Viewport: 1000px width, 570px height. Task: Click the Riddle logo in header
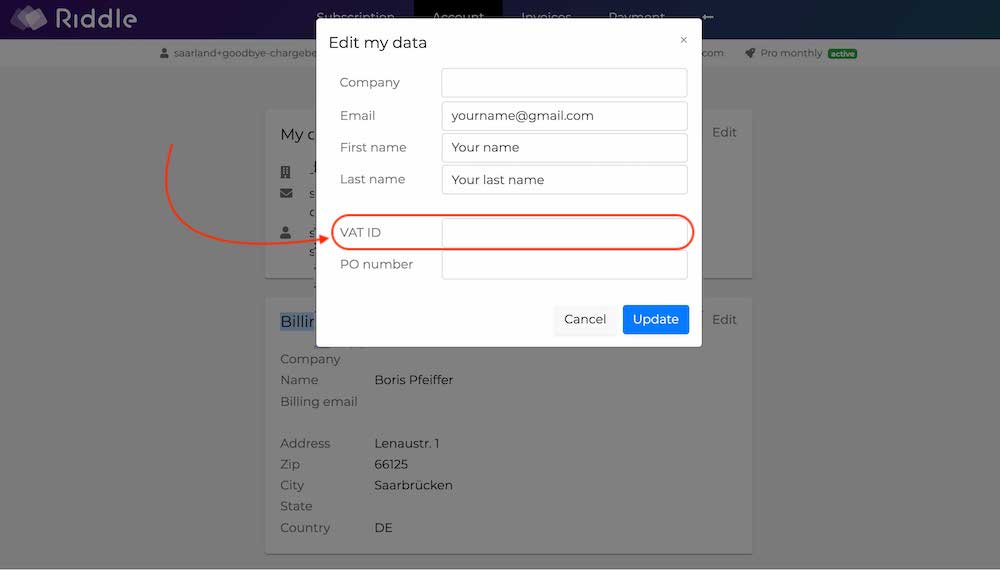coord(73,18)
